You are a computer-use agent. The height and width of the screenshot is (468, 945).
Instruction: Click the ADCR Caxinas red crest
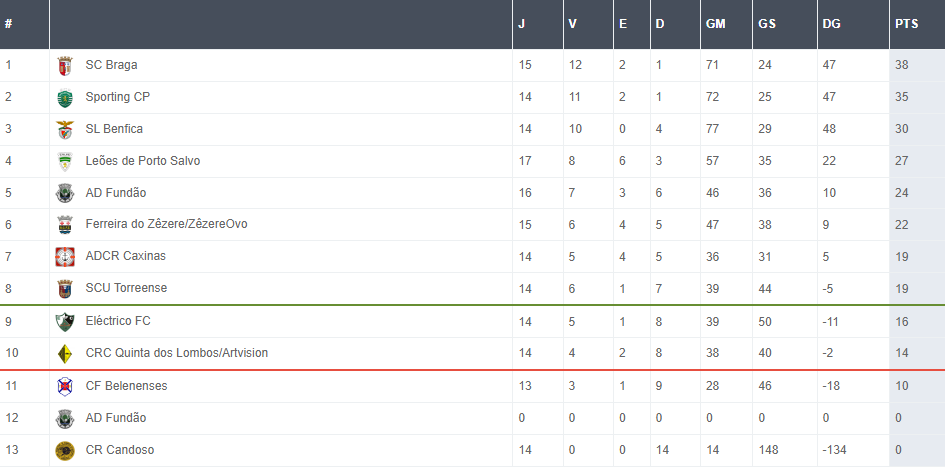tap(65, 257)
